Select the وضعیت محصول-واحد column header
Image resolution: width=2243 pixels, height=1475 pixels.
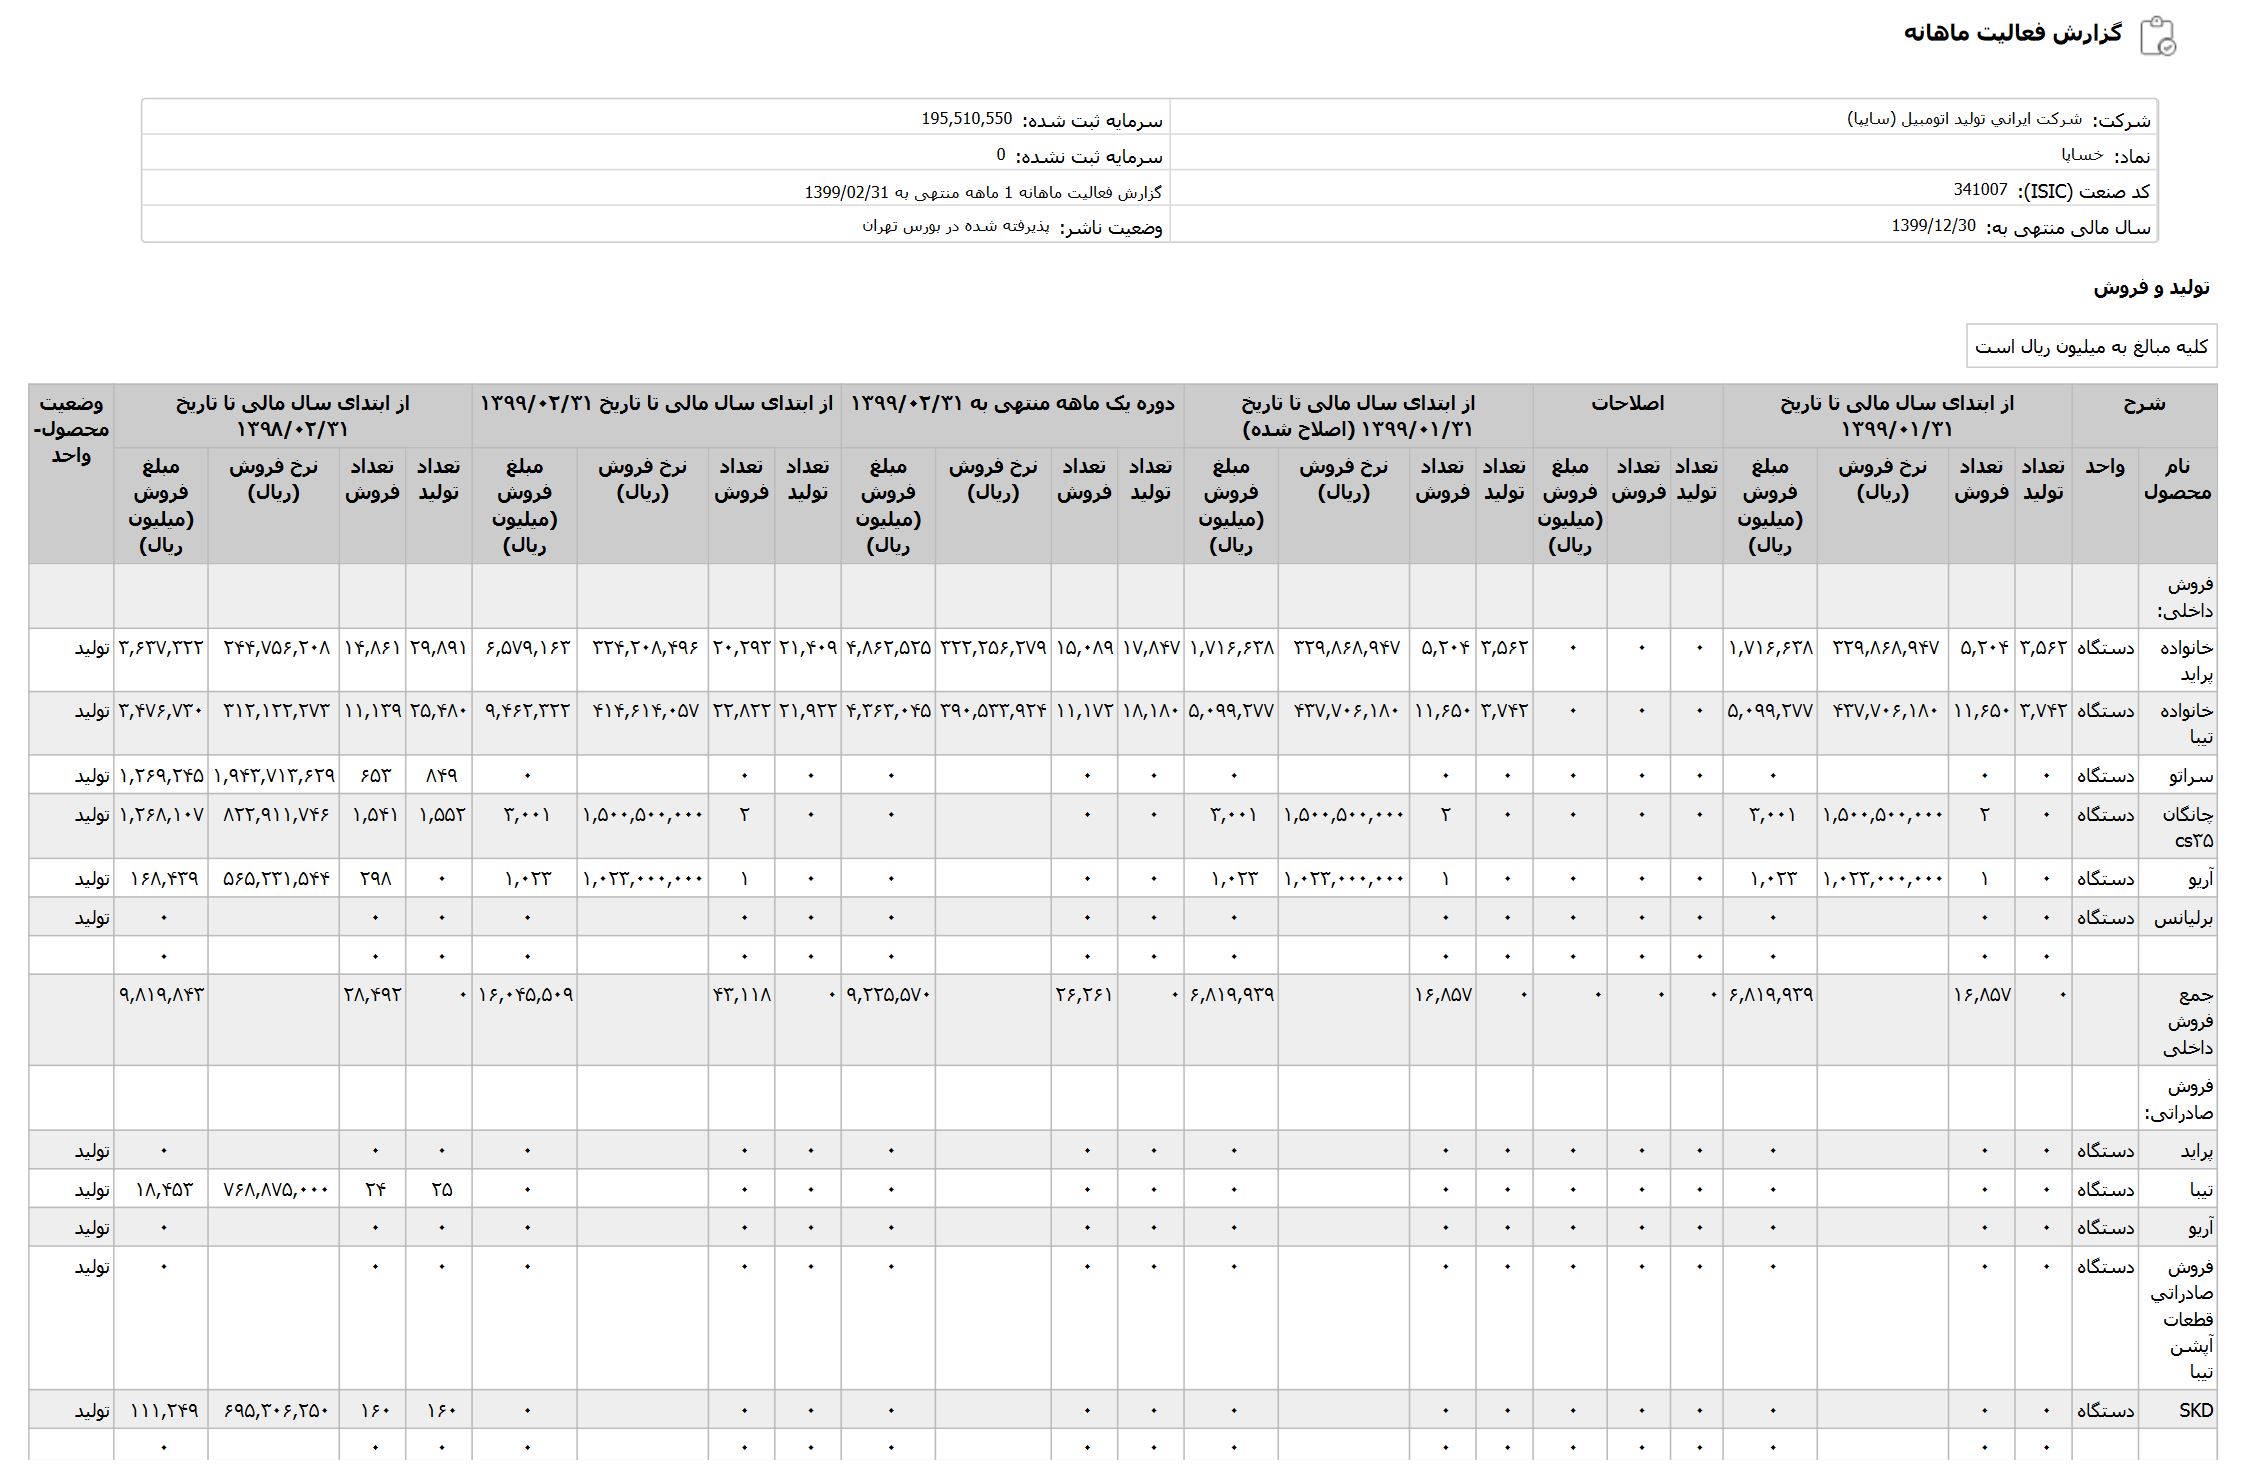71,430
